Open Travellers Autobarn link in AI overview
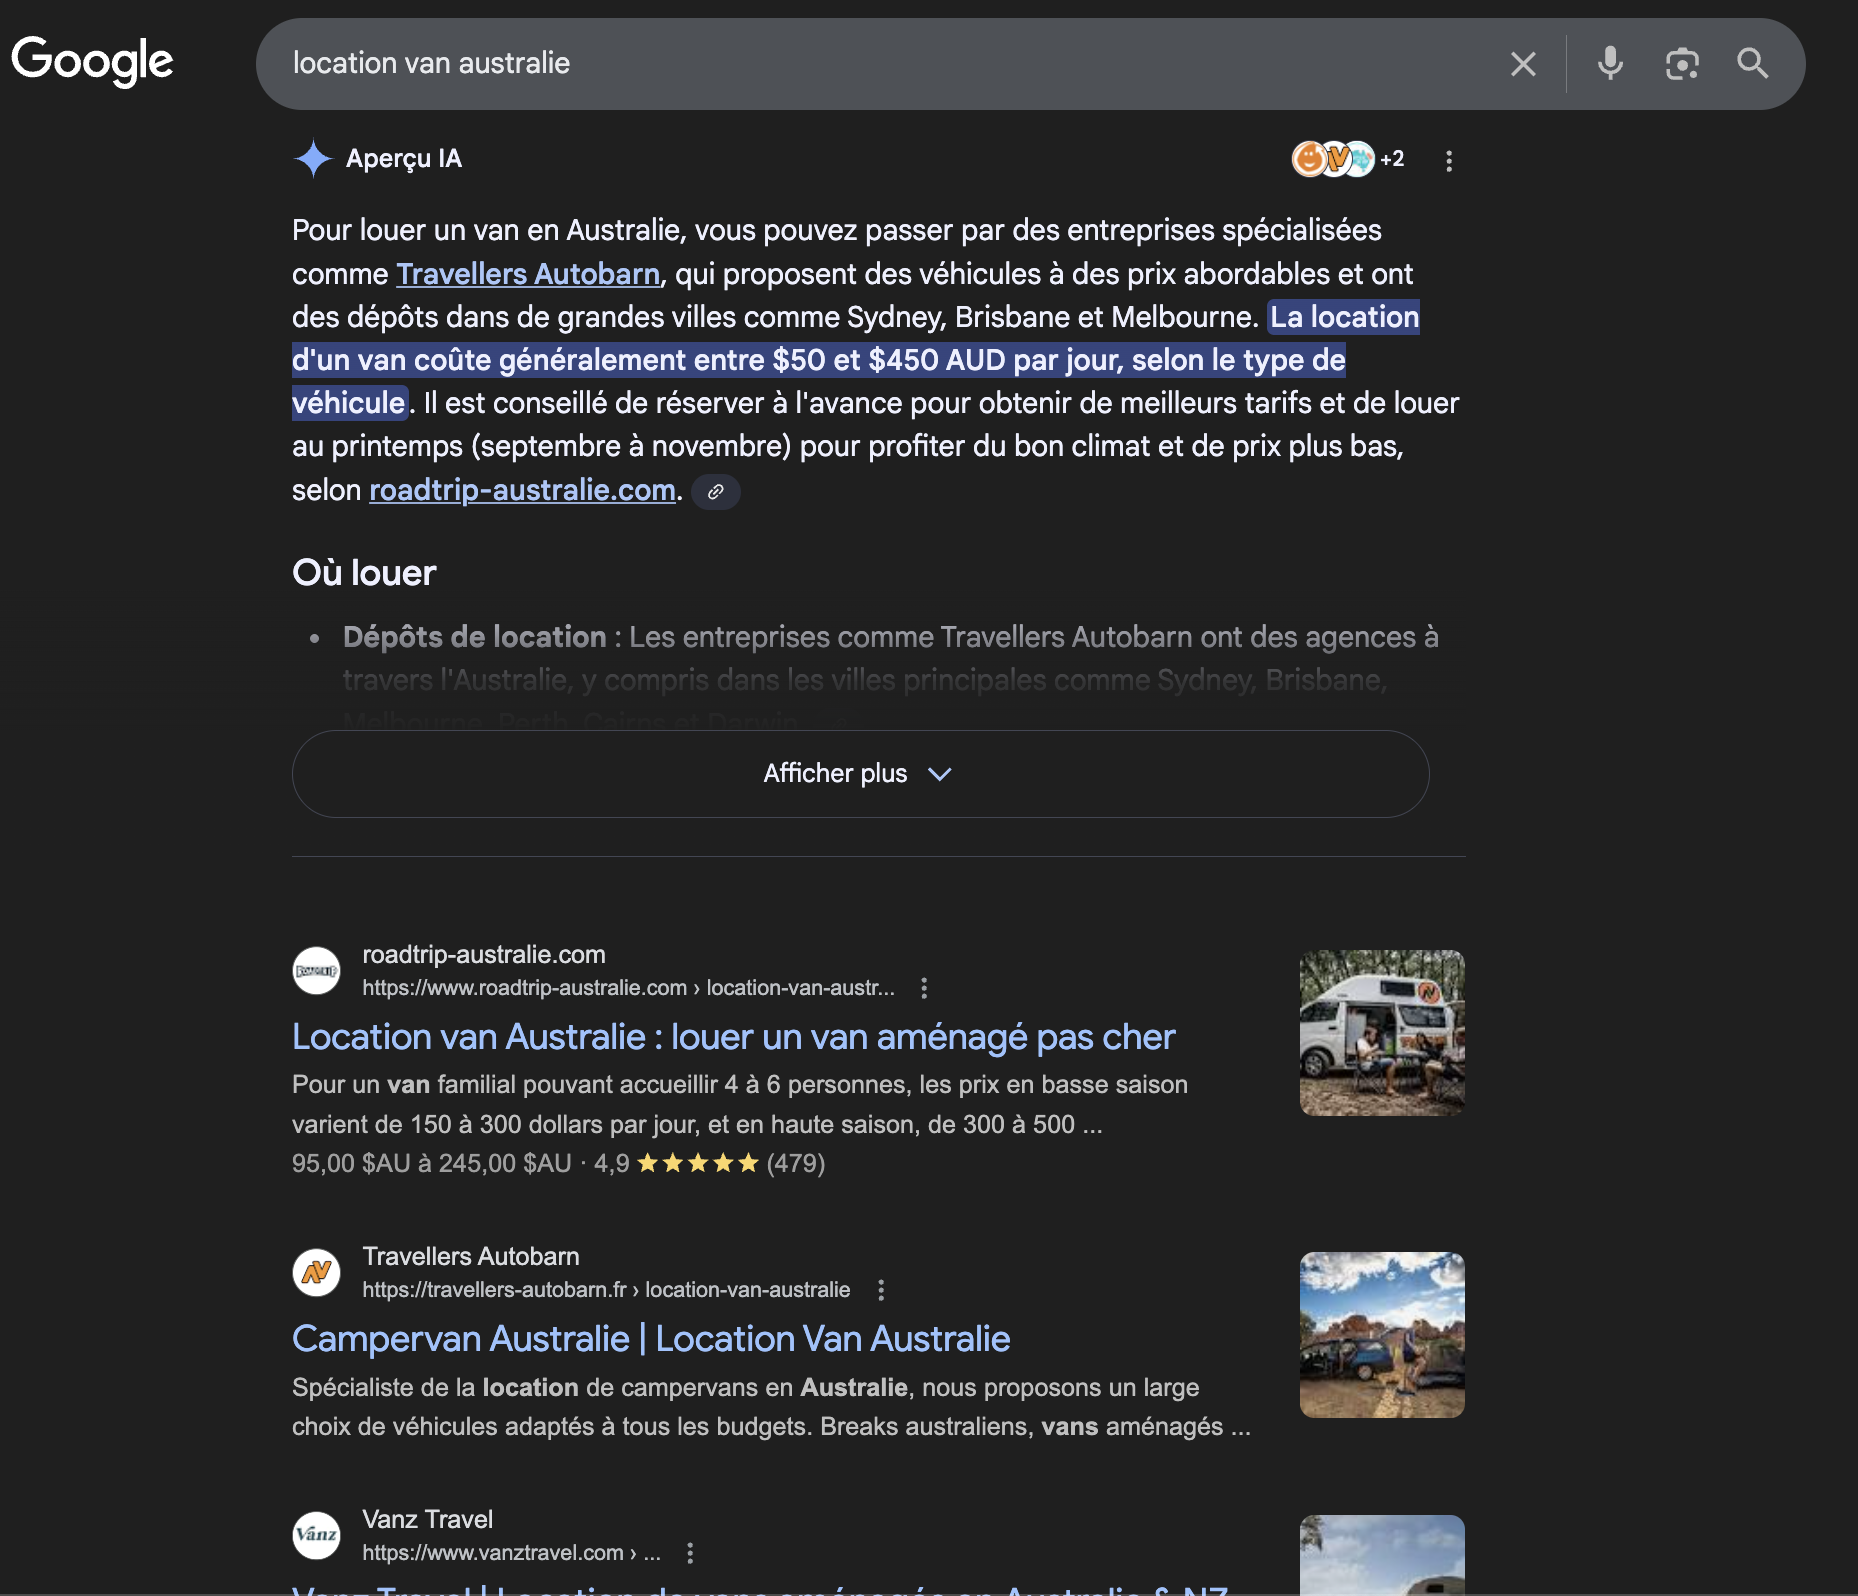 click(528, 274)
